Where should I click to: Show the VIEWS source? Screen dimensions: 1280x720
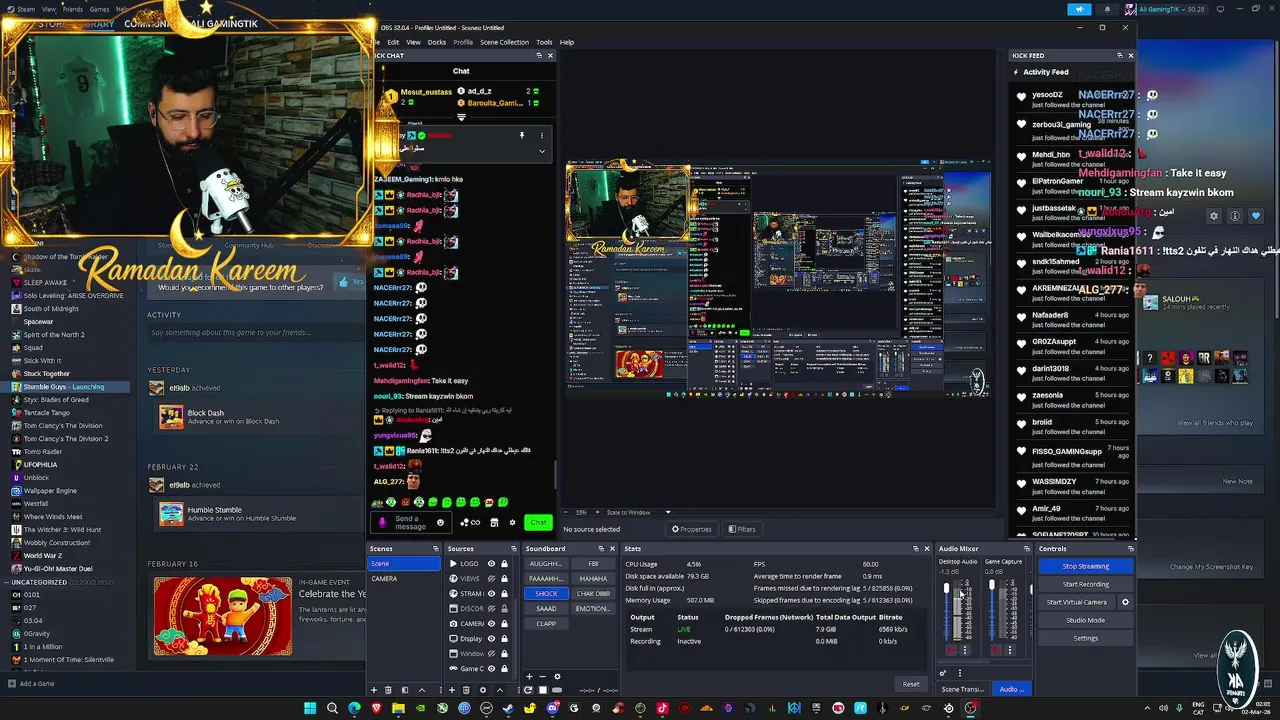click(x=491, y=579)
